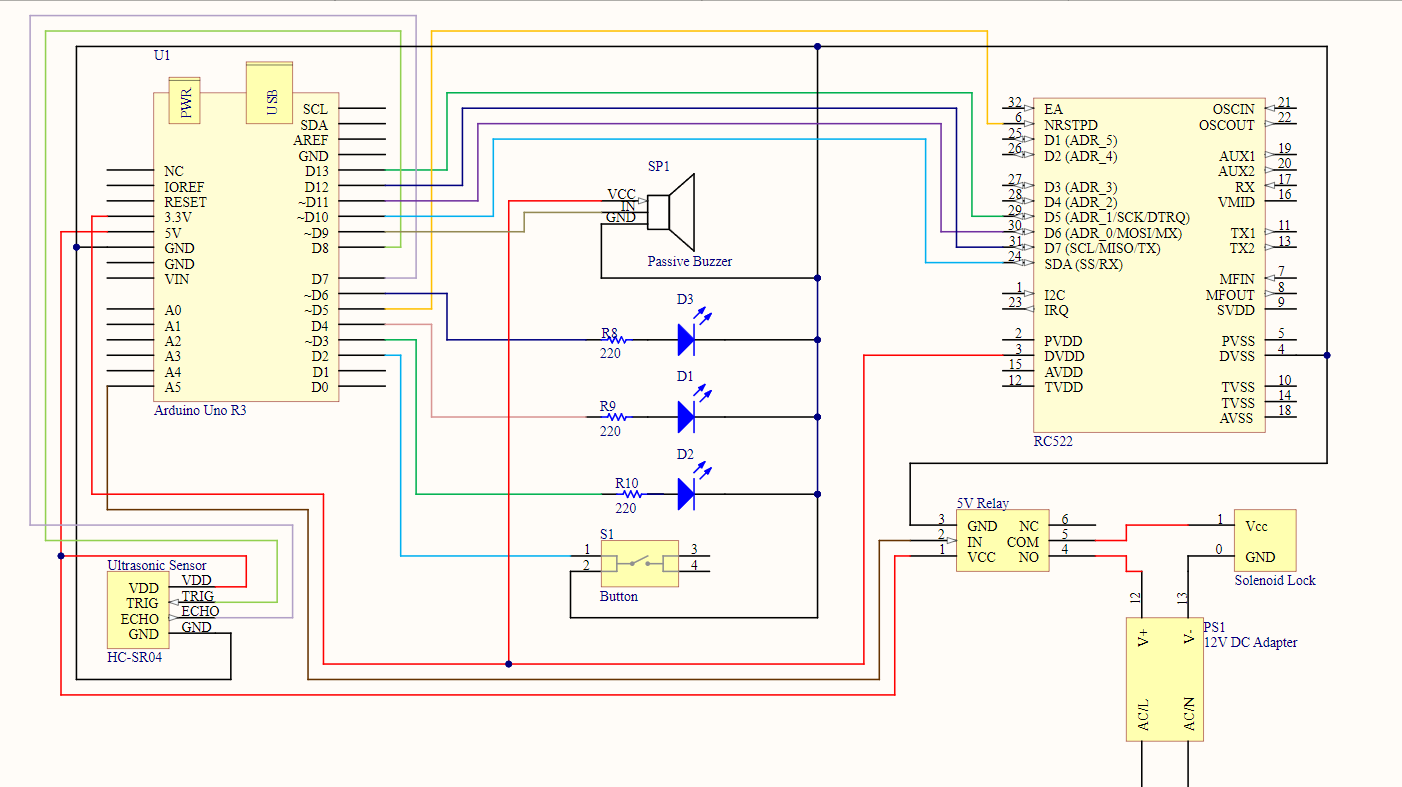Viewport: 1402px width, 787px height.
Task: Click the "AREF" pin on the Arduino
Action: [x=311, y=140]
